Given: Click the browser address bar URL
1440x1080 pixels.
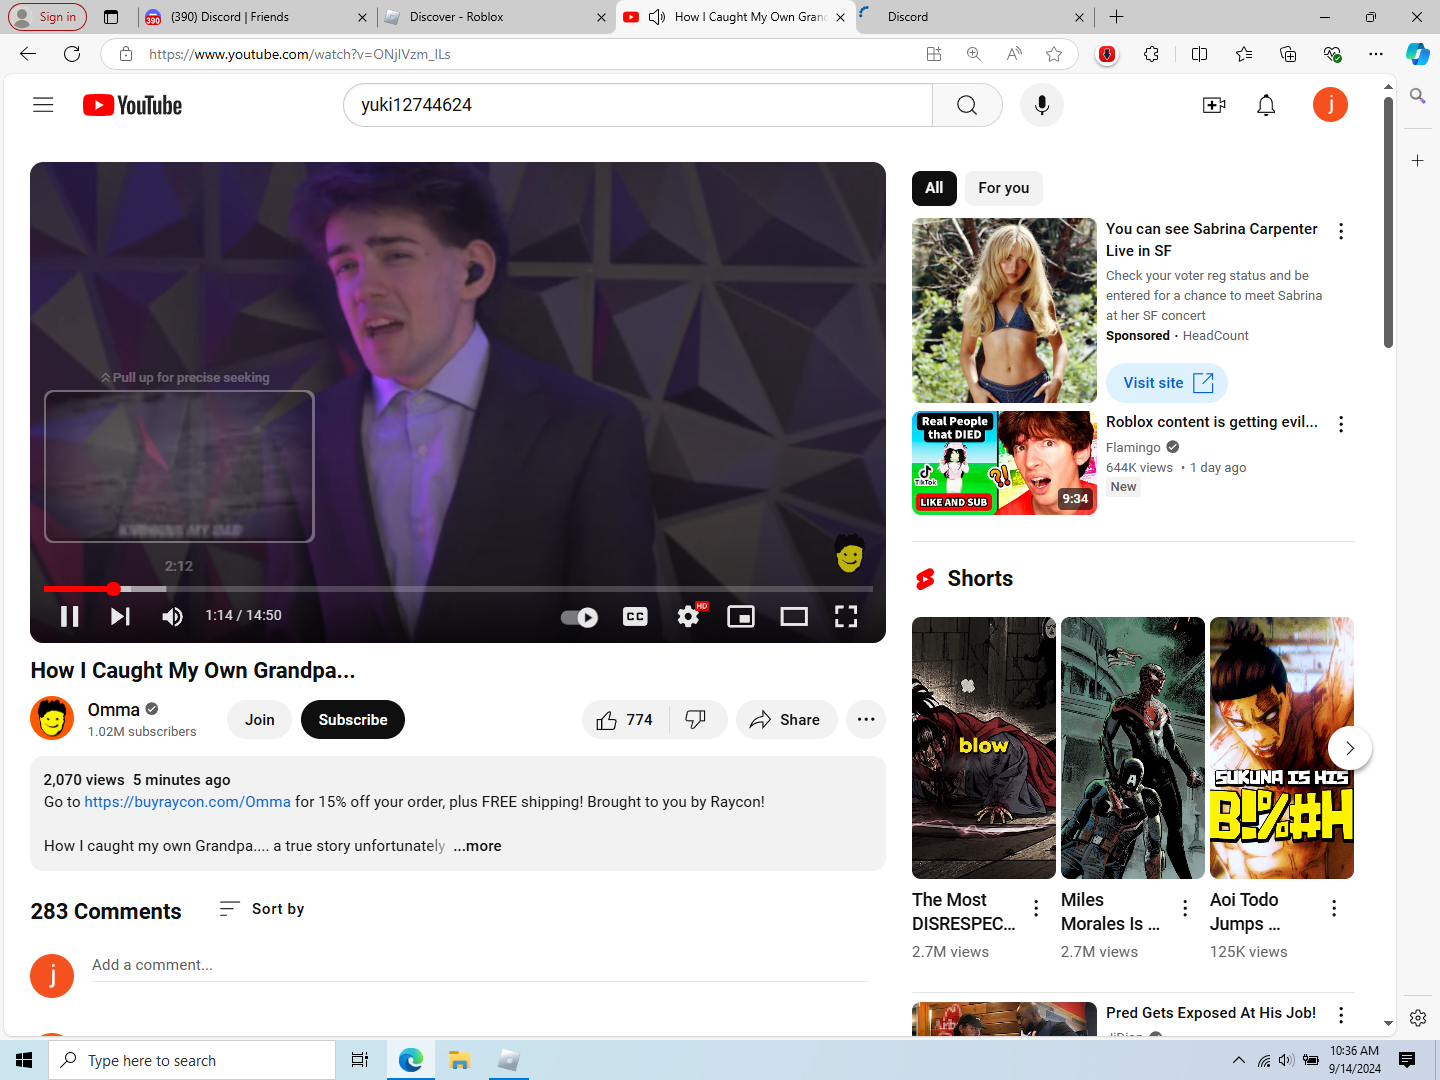Looking at the screenshot, I should (300, 54).
